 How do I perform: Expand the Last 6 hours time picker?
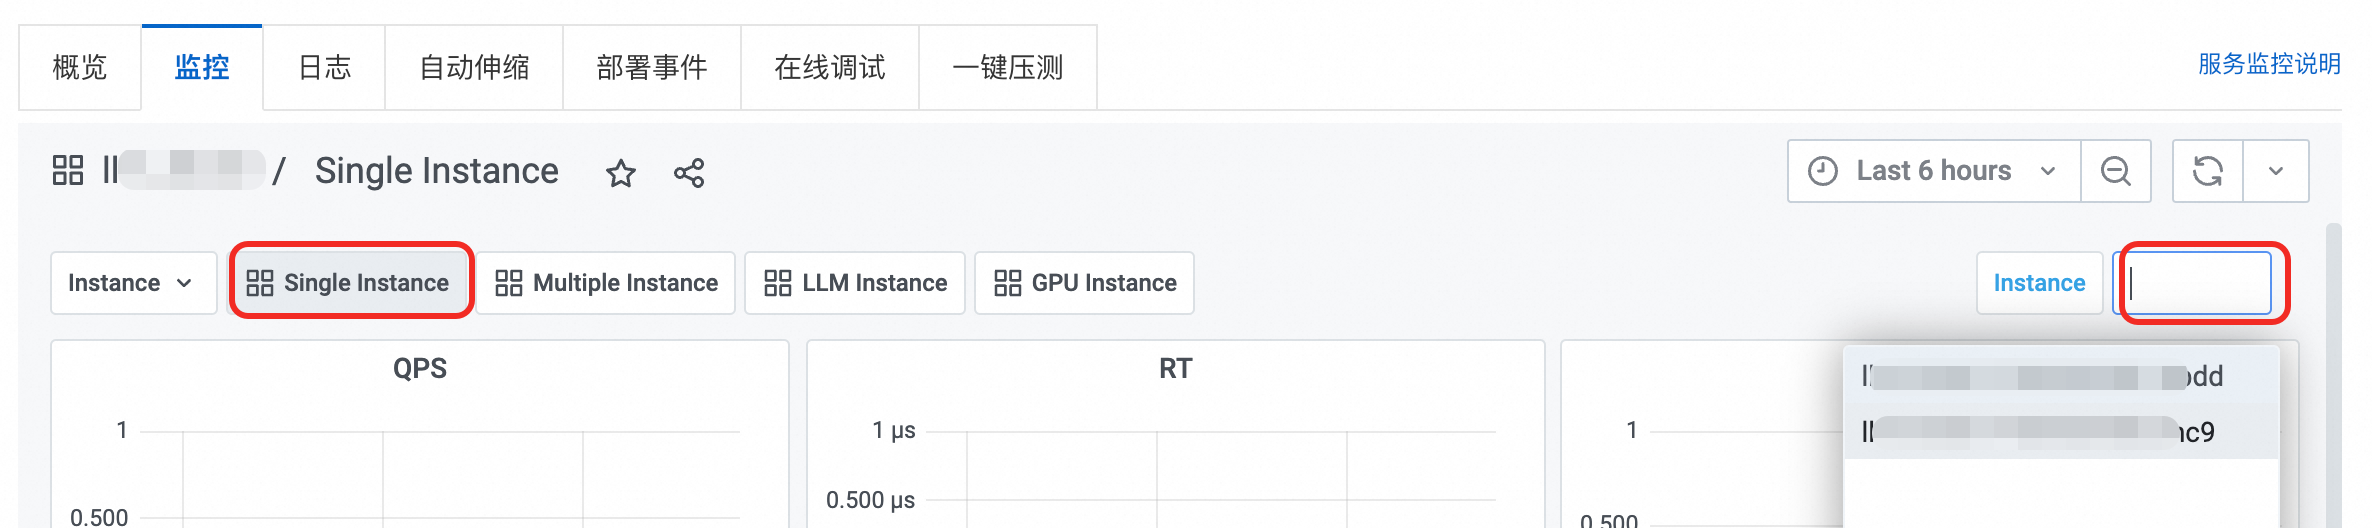[1933, 171]
